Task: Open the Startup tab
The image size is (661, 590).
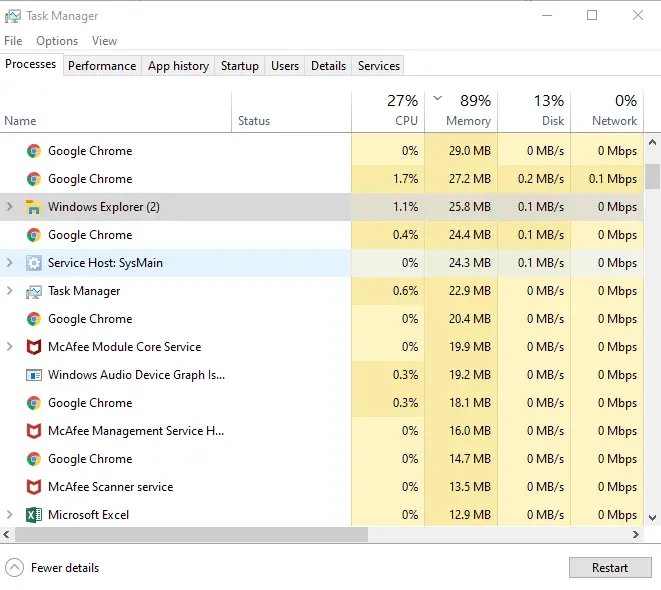Action: click(x=239, y=66)
